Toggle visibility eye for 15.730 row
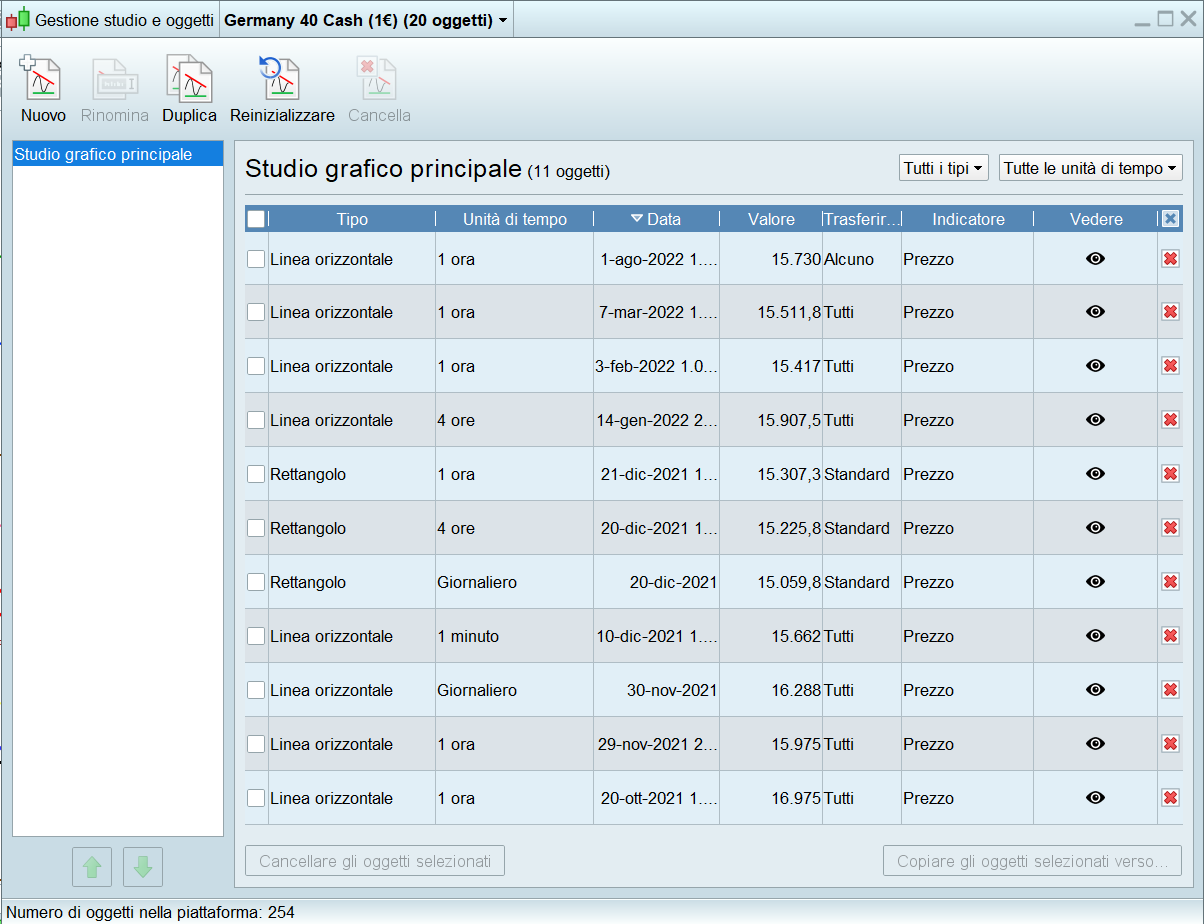This screenshot has width=1204, height=924. 1095,259
